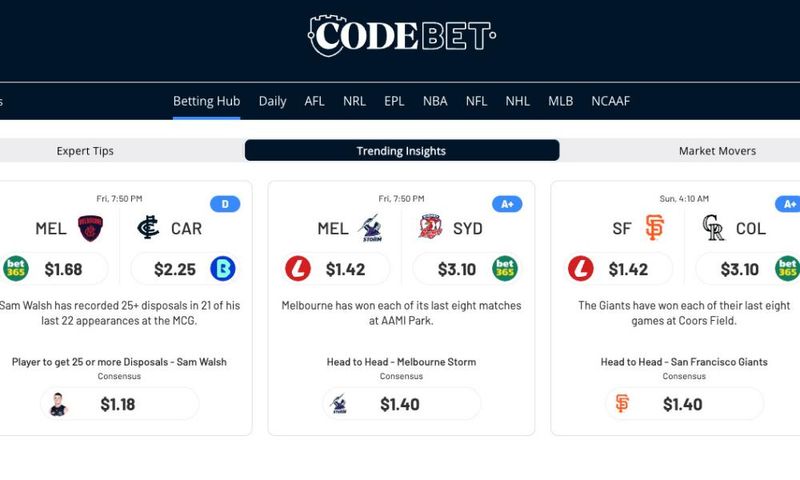Select the Trending Insights section
800x480 pixels.
(402, 150)
